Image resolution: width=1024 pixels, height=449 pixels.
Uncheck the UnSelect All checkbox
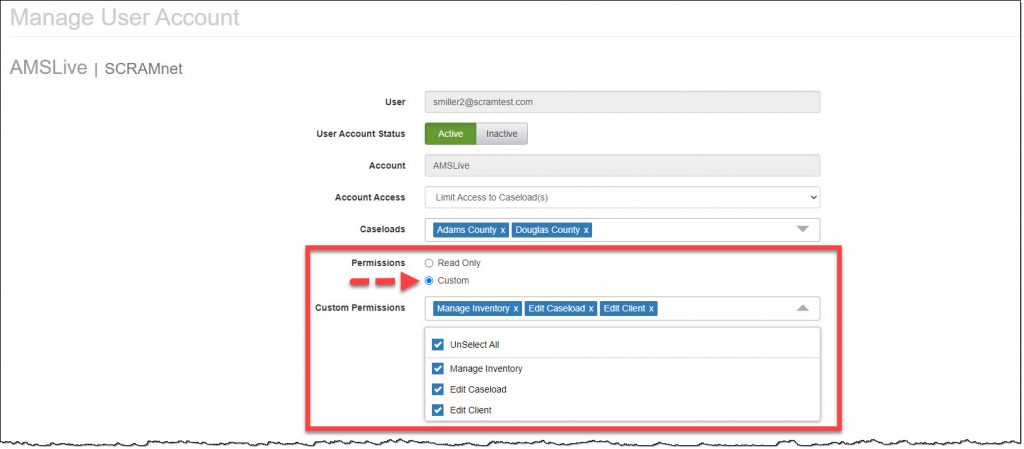pyautogui.click(x=438, y=345)
